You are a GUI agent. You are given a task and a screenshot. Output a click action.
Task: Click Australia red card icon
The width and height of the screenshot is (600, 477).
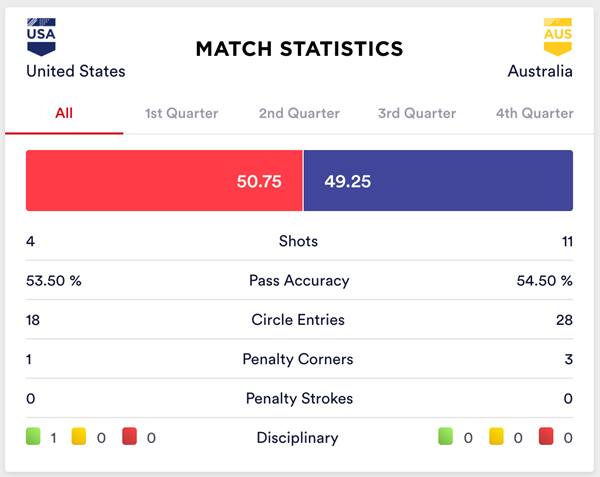click(546, 437)
